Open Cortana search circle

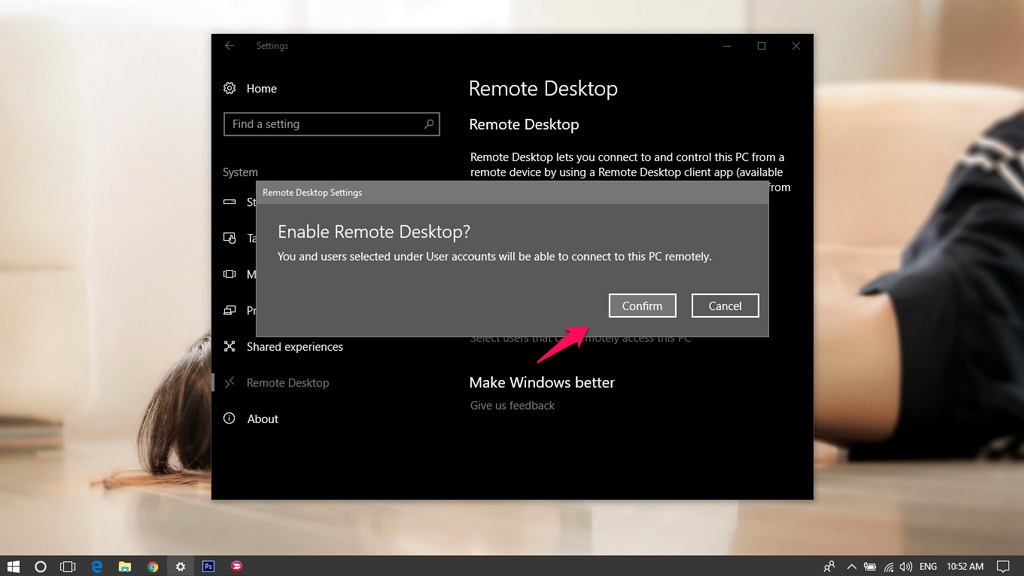[40, 566]
